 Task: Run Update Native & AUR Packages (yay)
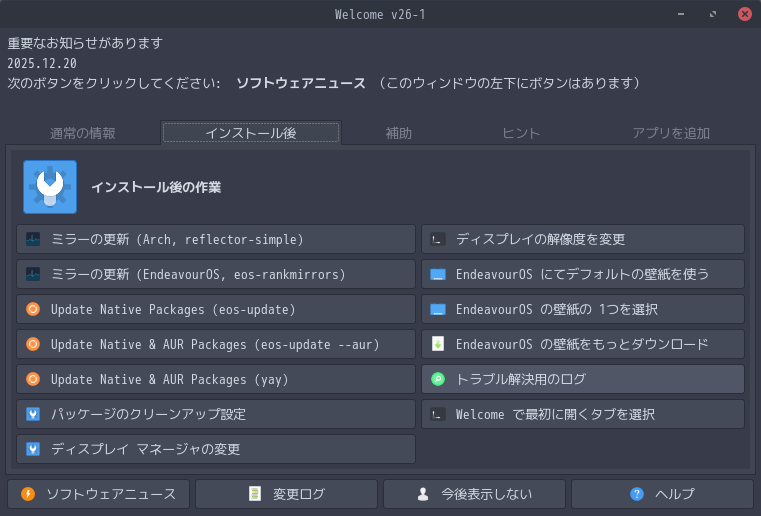coord(216,380)
